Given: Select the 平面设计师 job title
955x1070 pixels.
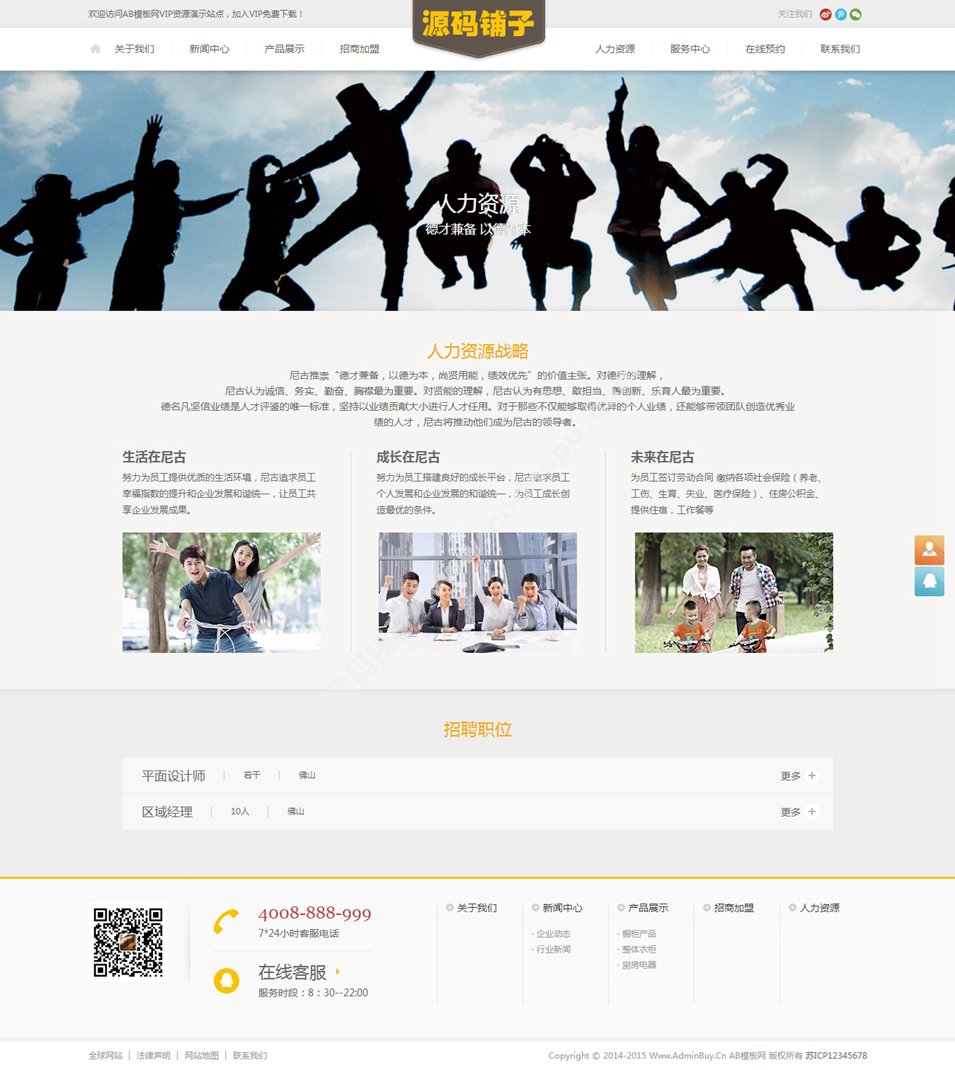Looking at the screenshot, I should [x=173, y=776].
